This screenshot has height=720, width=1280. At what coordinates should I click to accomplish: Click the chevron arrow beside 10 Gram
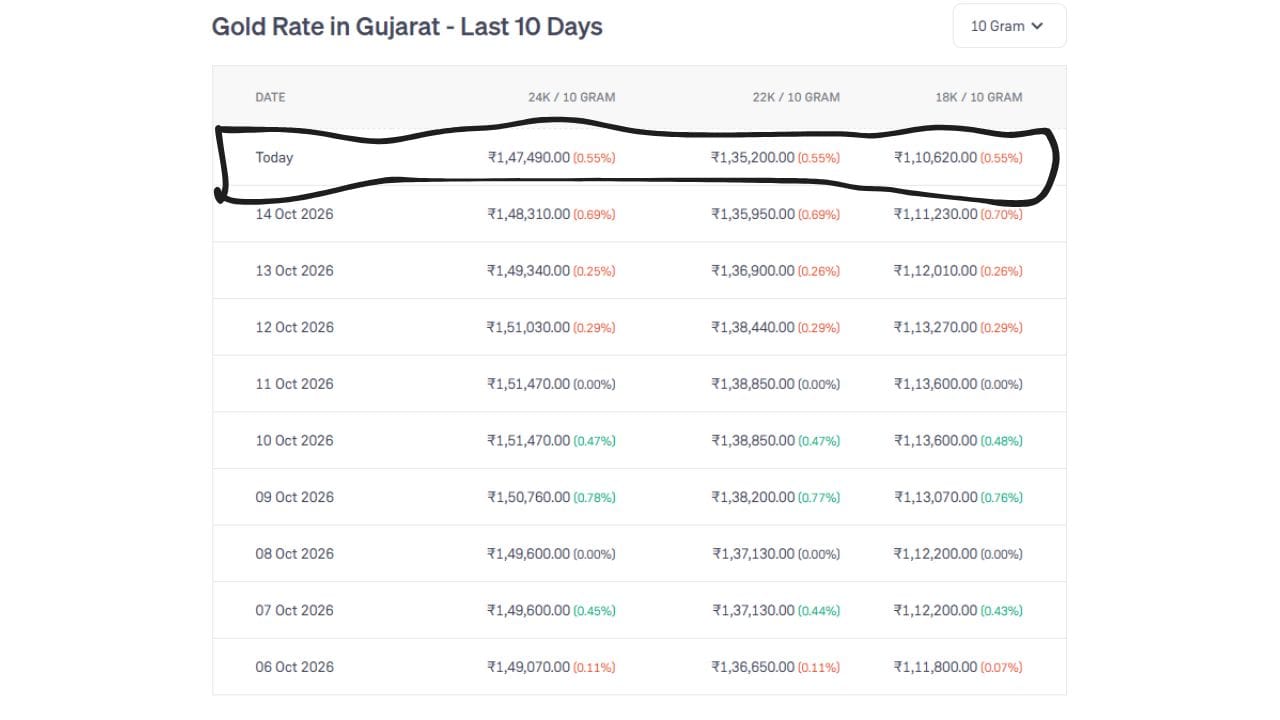(x=1037, y=26)
